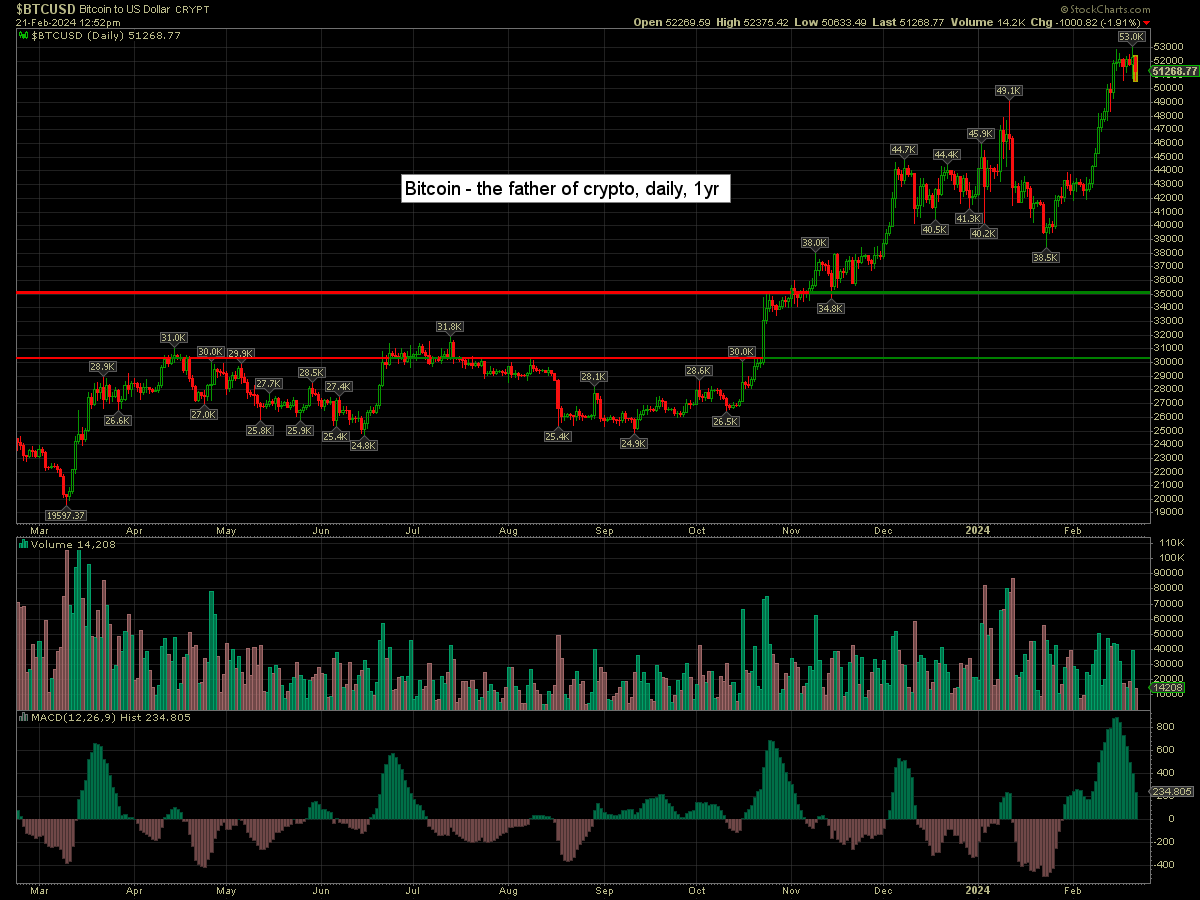Click the 24.8K June low callout
Image resolution: width=1200 pixels, height=900 pixels.
[364, 445]
